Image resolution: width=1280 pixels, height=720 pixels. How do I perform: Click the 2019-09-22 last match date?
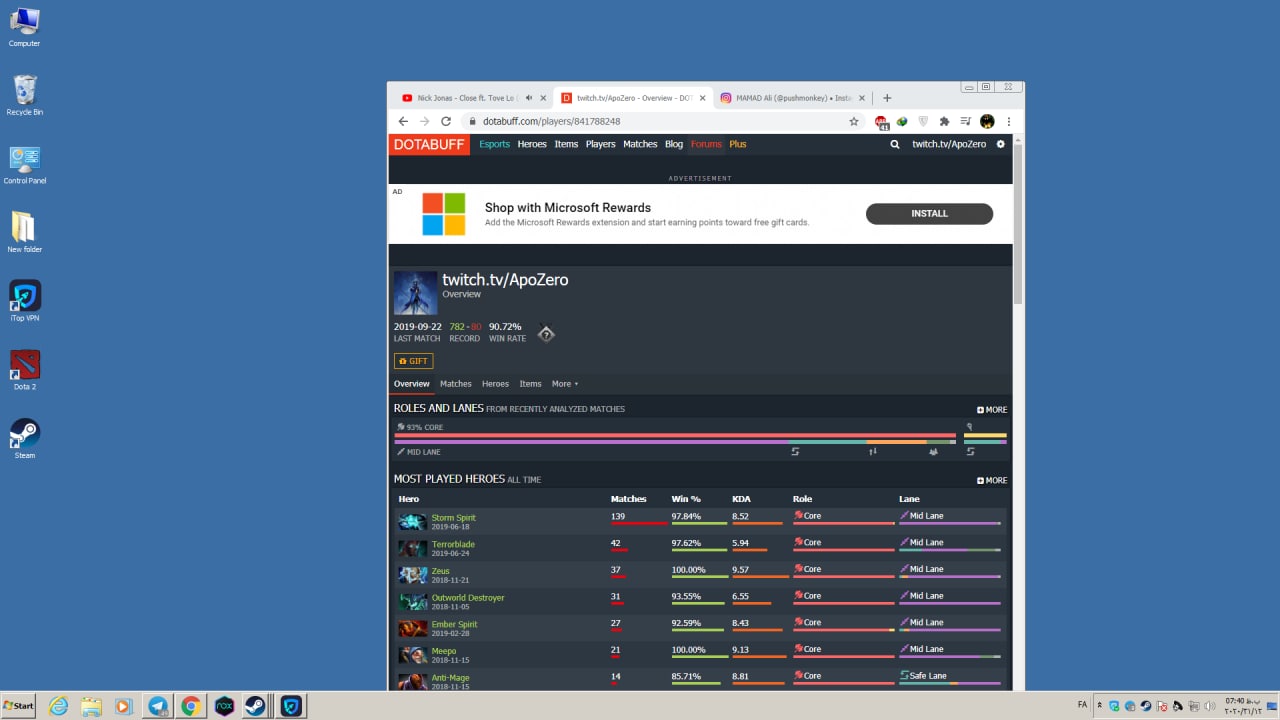(x=417, y=327)
